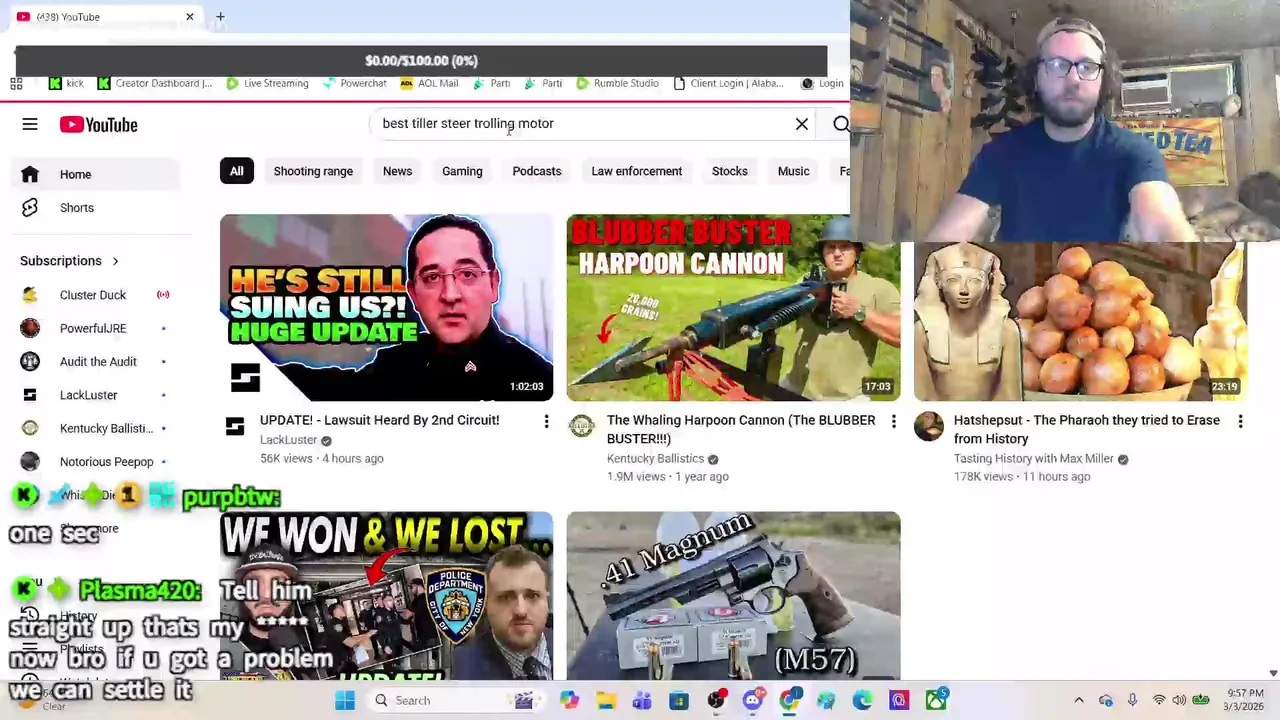Click the page scrollbar down arrow
Image resolution: width=1280 pixels, height=720 pixels.
click(x=1273, y=674)
